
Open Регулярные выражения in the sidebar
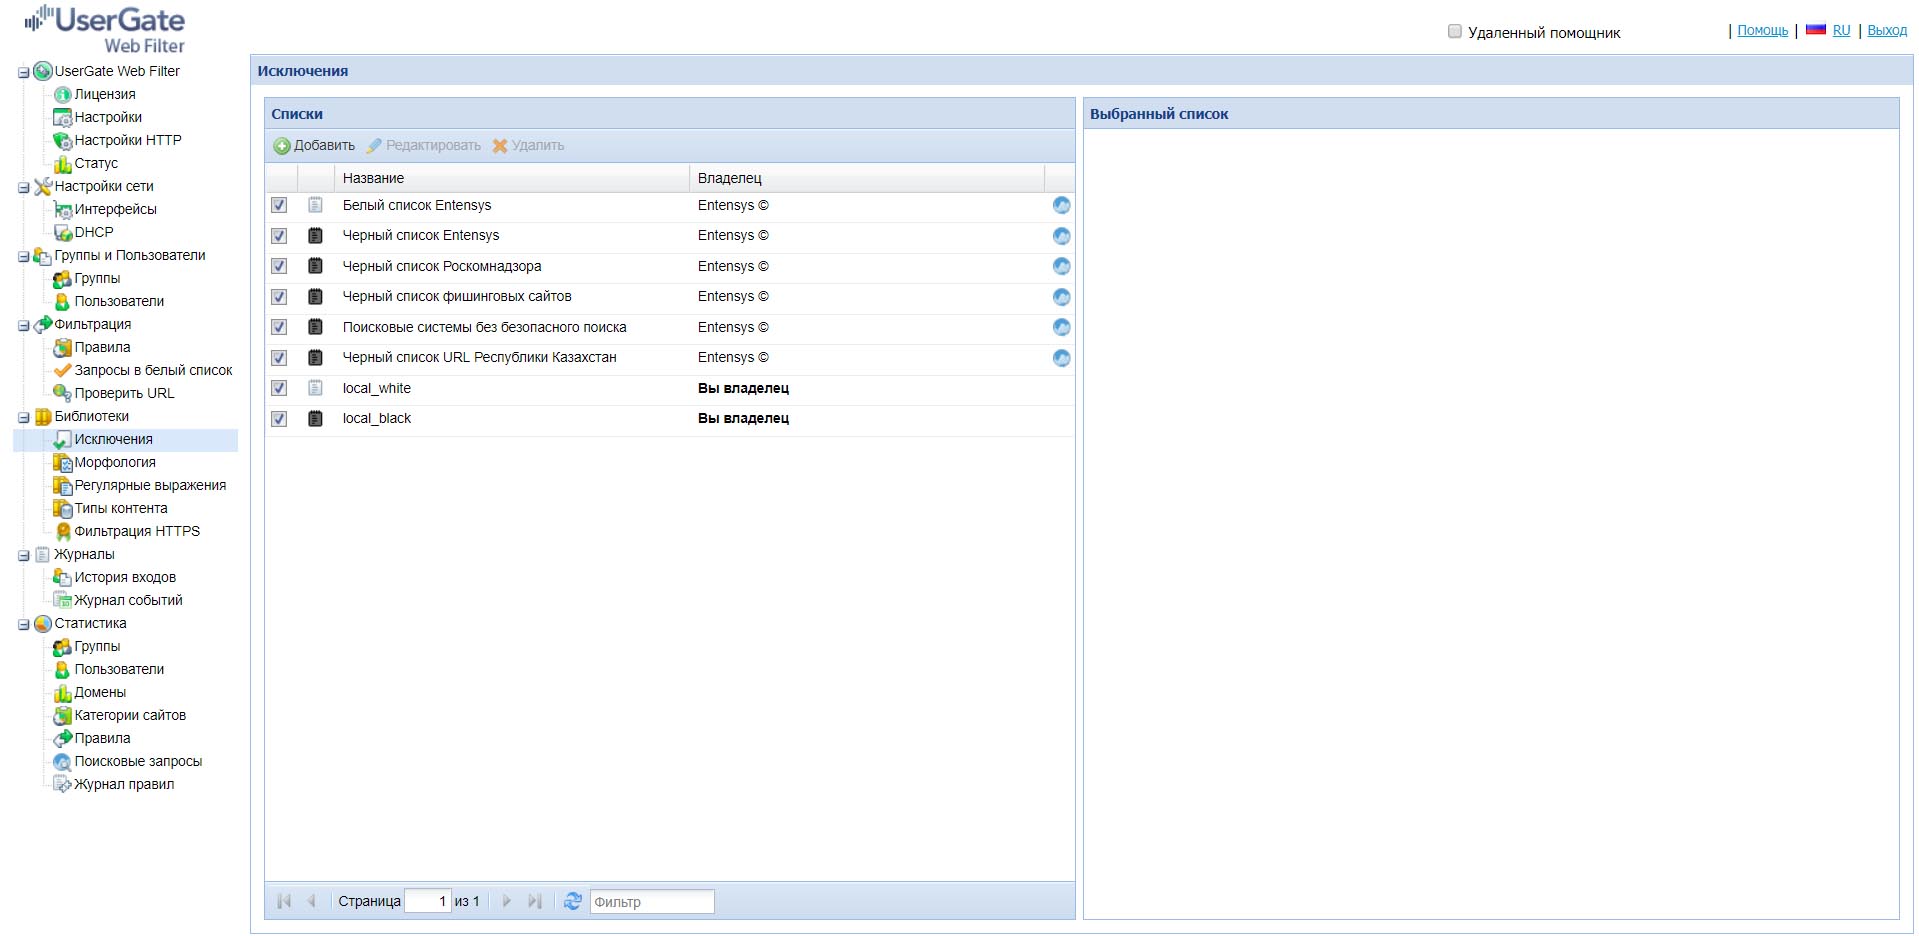pos(150,485)
